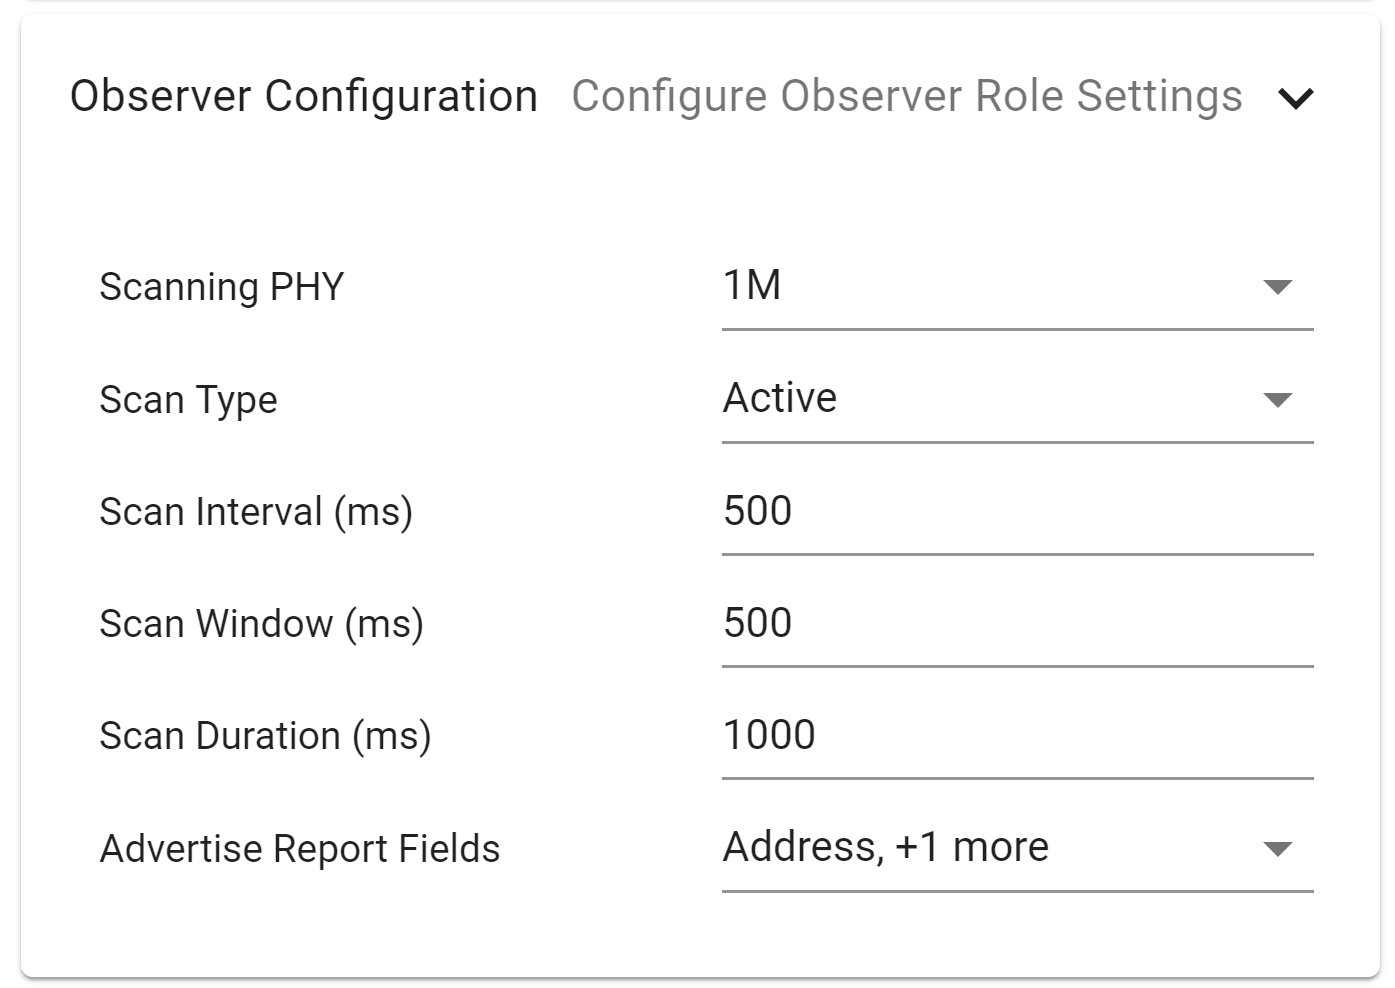The width and height of the screenshot is (1395, 988).
Task: Select the 1000 value in Scan Duration
Action: click(768, 736)
